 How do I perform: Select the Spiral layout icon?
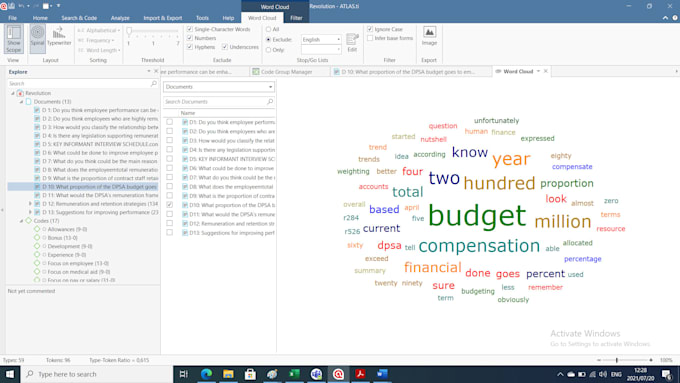37,39
